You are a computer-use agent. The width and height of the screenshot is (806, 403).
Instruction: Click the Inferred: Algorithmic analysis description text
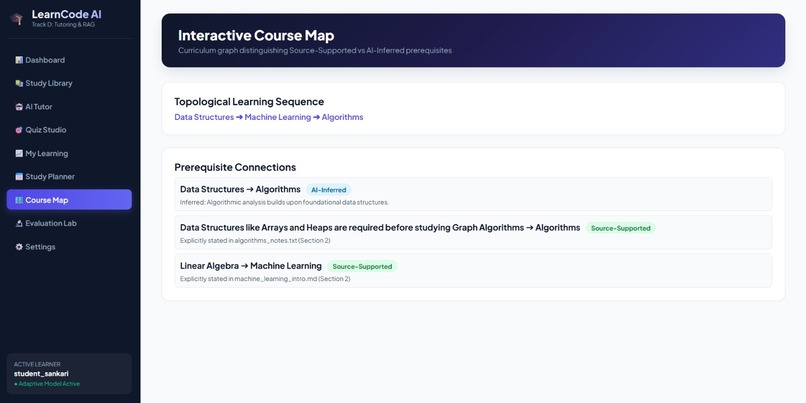pos(284,203)
